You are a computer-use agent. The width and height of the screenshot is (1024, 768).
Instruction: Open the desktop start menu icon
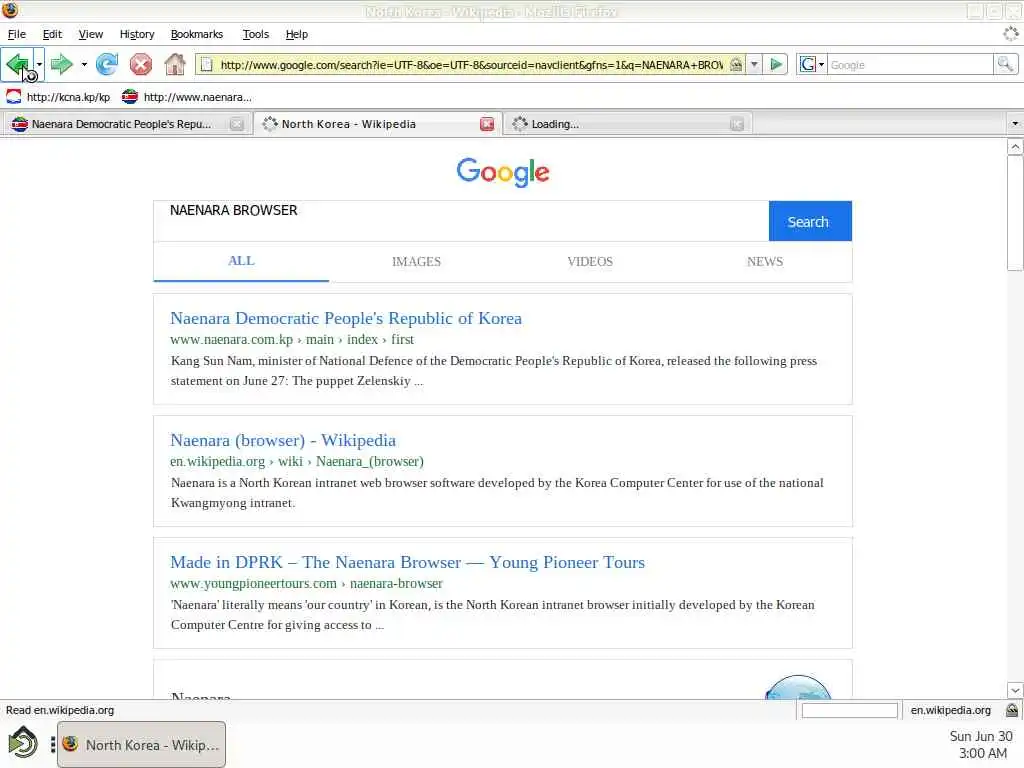[x=23, y=743]
